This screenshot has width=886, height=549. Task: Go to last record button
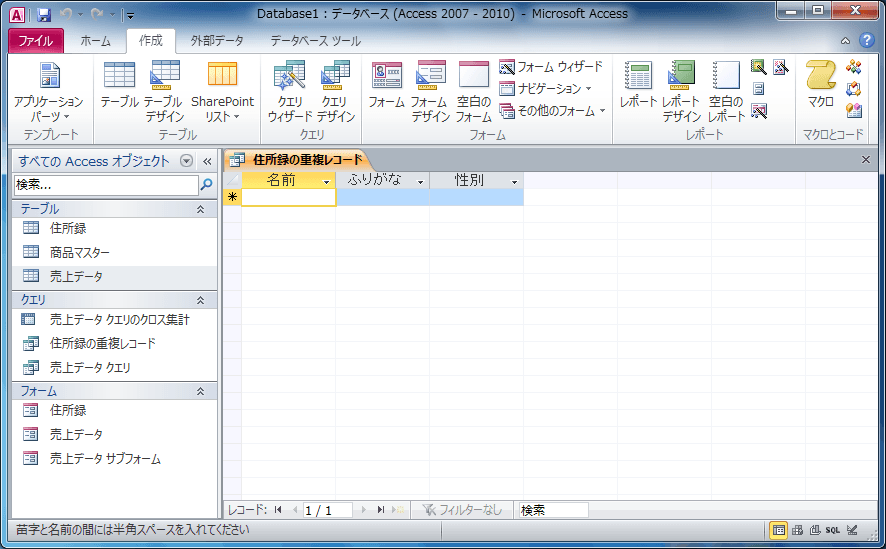click(381, 510)
